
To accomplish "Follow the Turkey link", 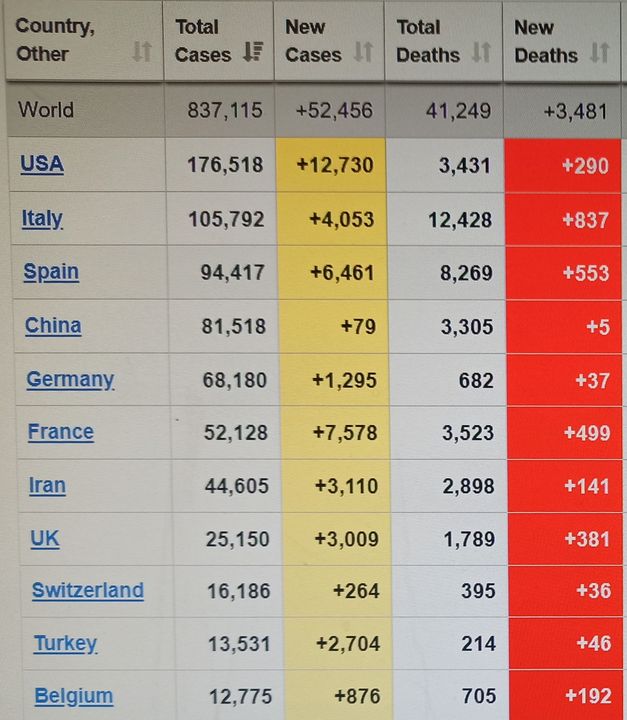I will (x=65, y=644).
